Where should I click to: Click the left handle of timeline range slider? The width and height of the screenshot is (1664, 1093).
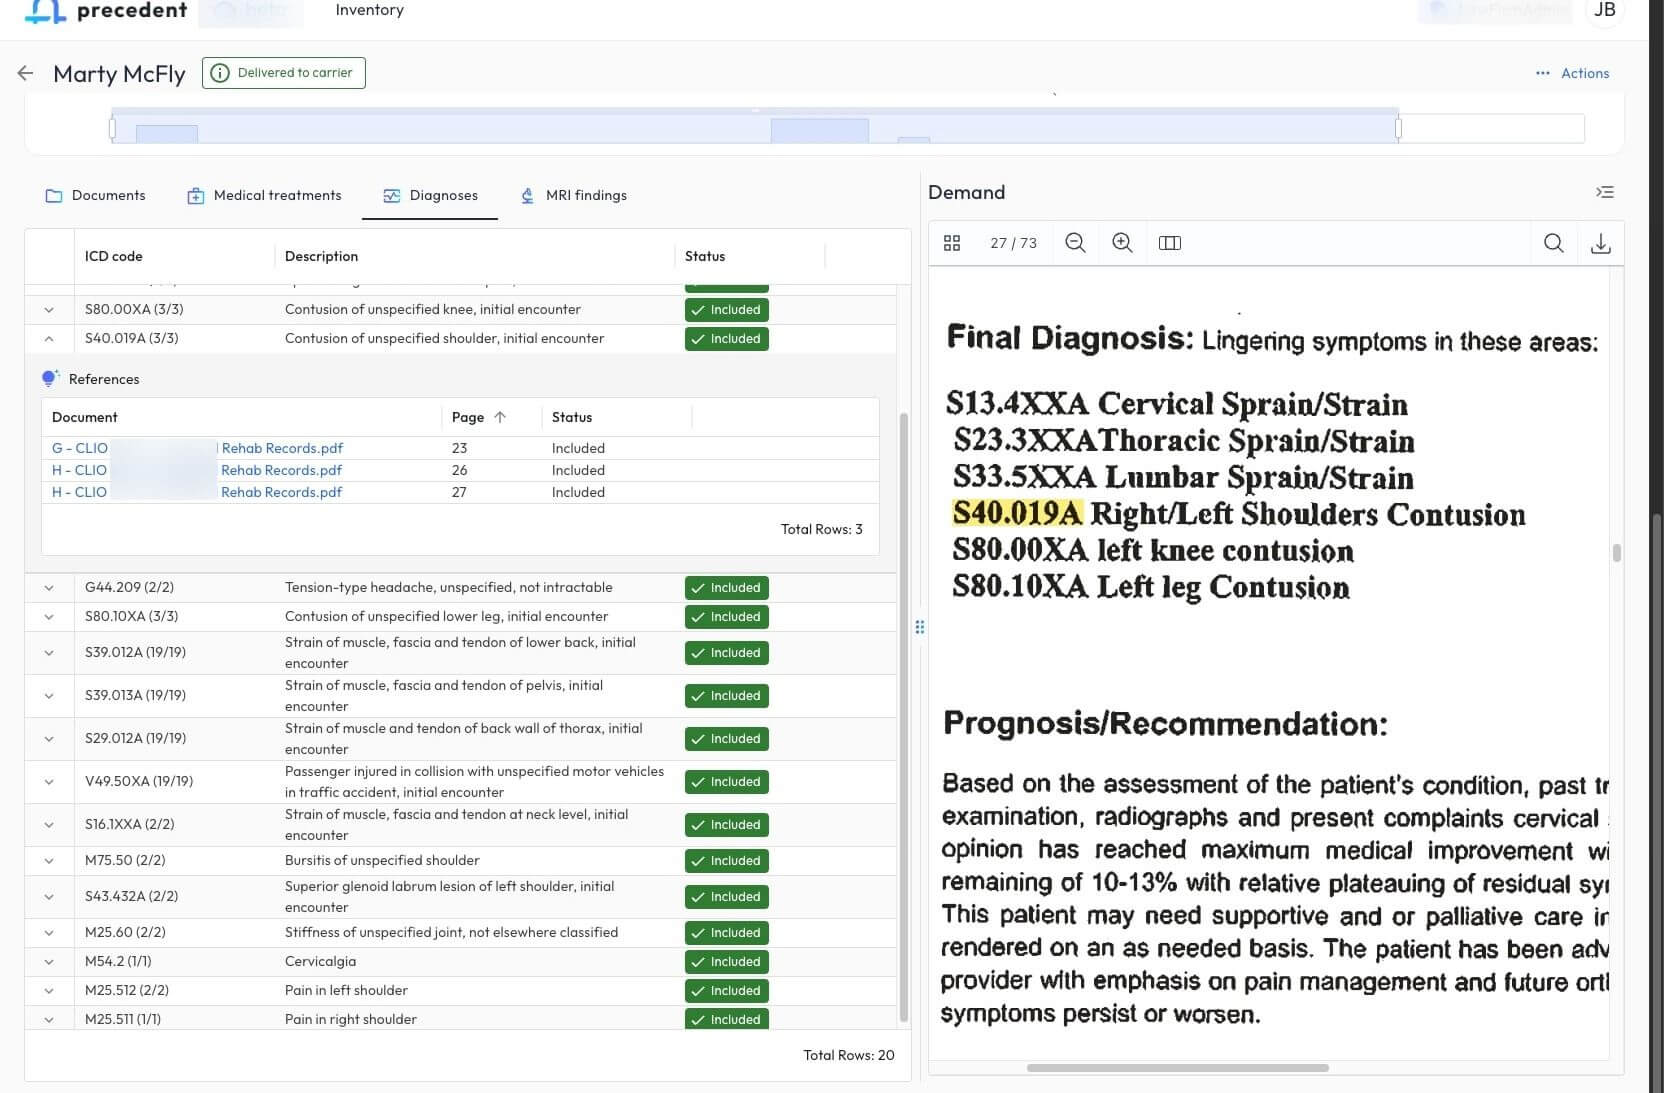(x=112, y=128)
